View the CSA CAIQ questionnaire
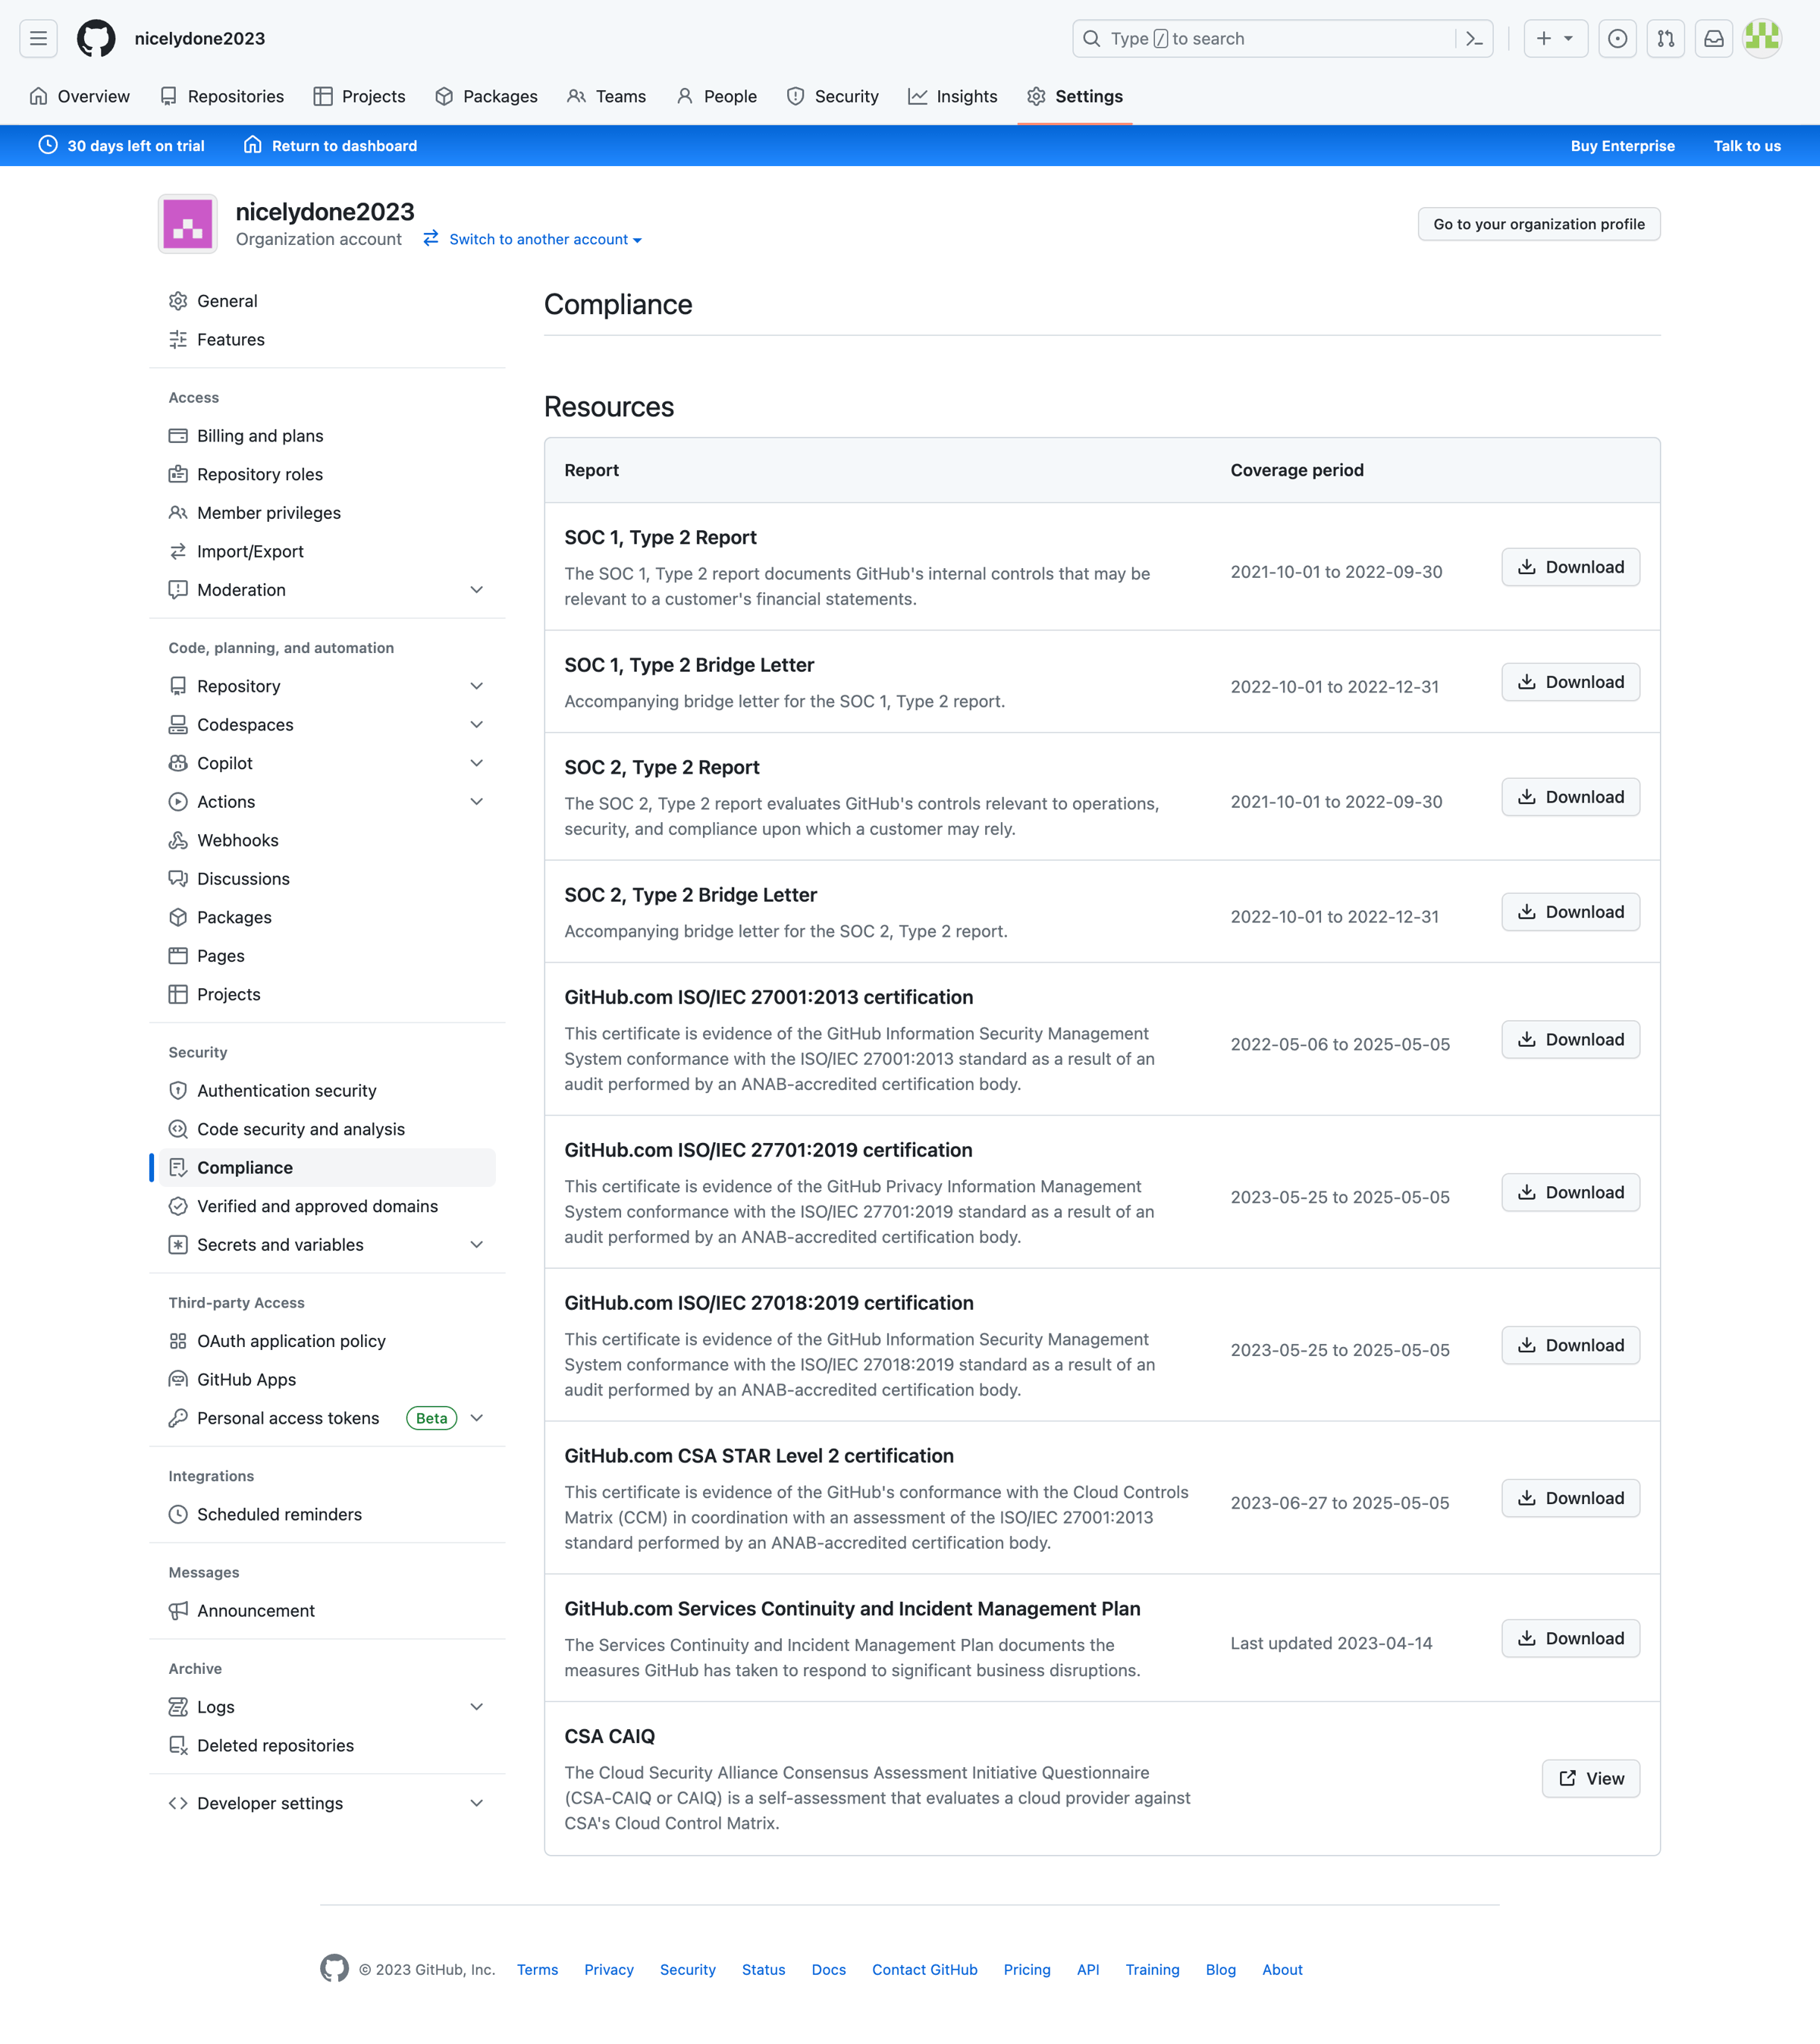The image size is (1820, 2044). click(x=1590, y=1779)
